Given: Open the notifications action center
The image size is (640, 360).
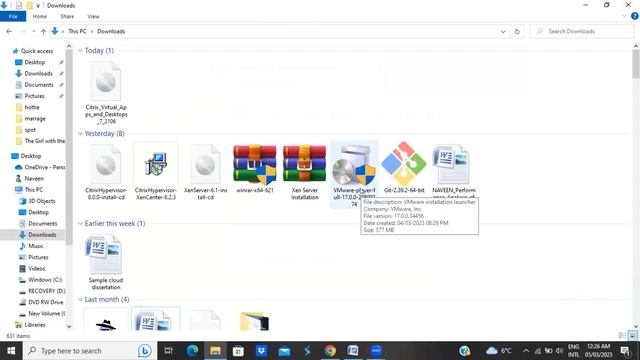Looking at the screenshot, I should [625, 351].
